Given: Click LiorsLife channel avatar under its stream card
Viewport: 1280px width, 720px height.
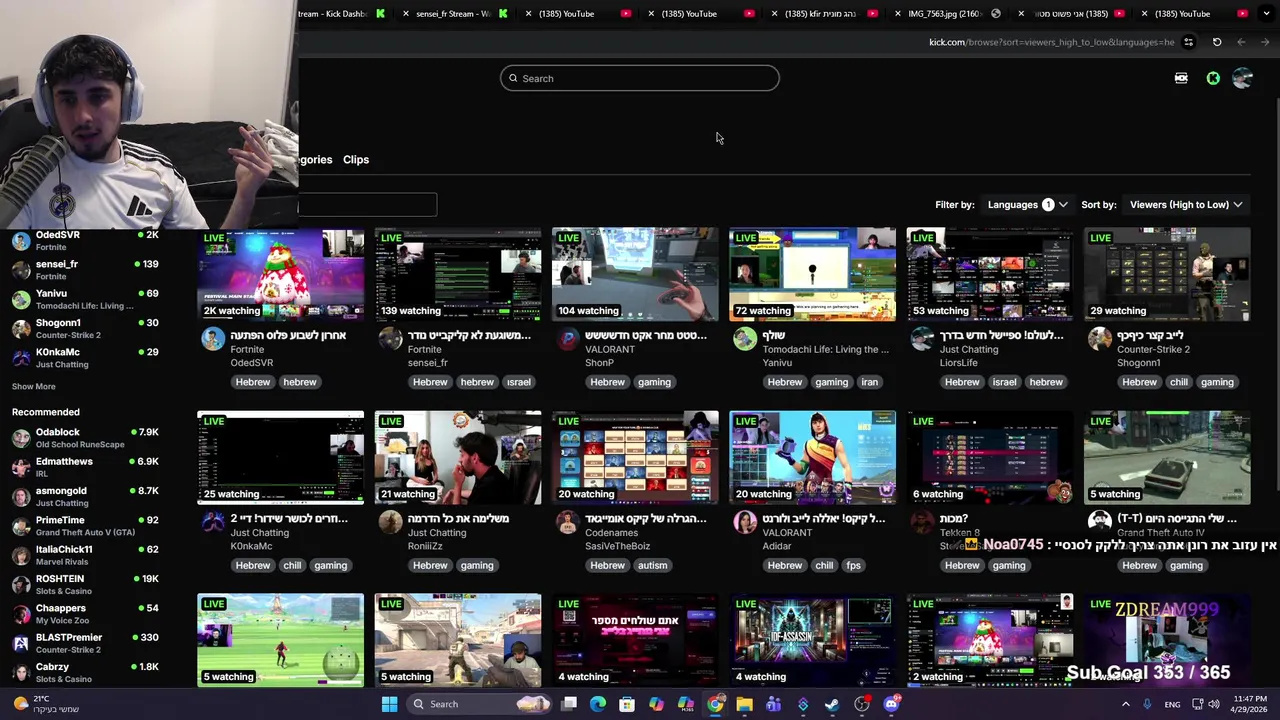Looking at the screenshot, I should pyautogui.click(x=922, y=339).
